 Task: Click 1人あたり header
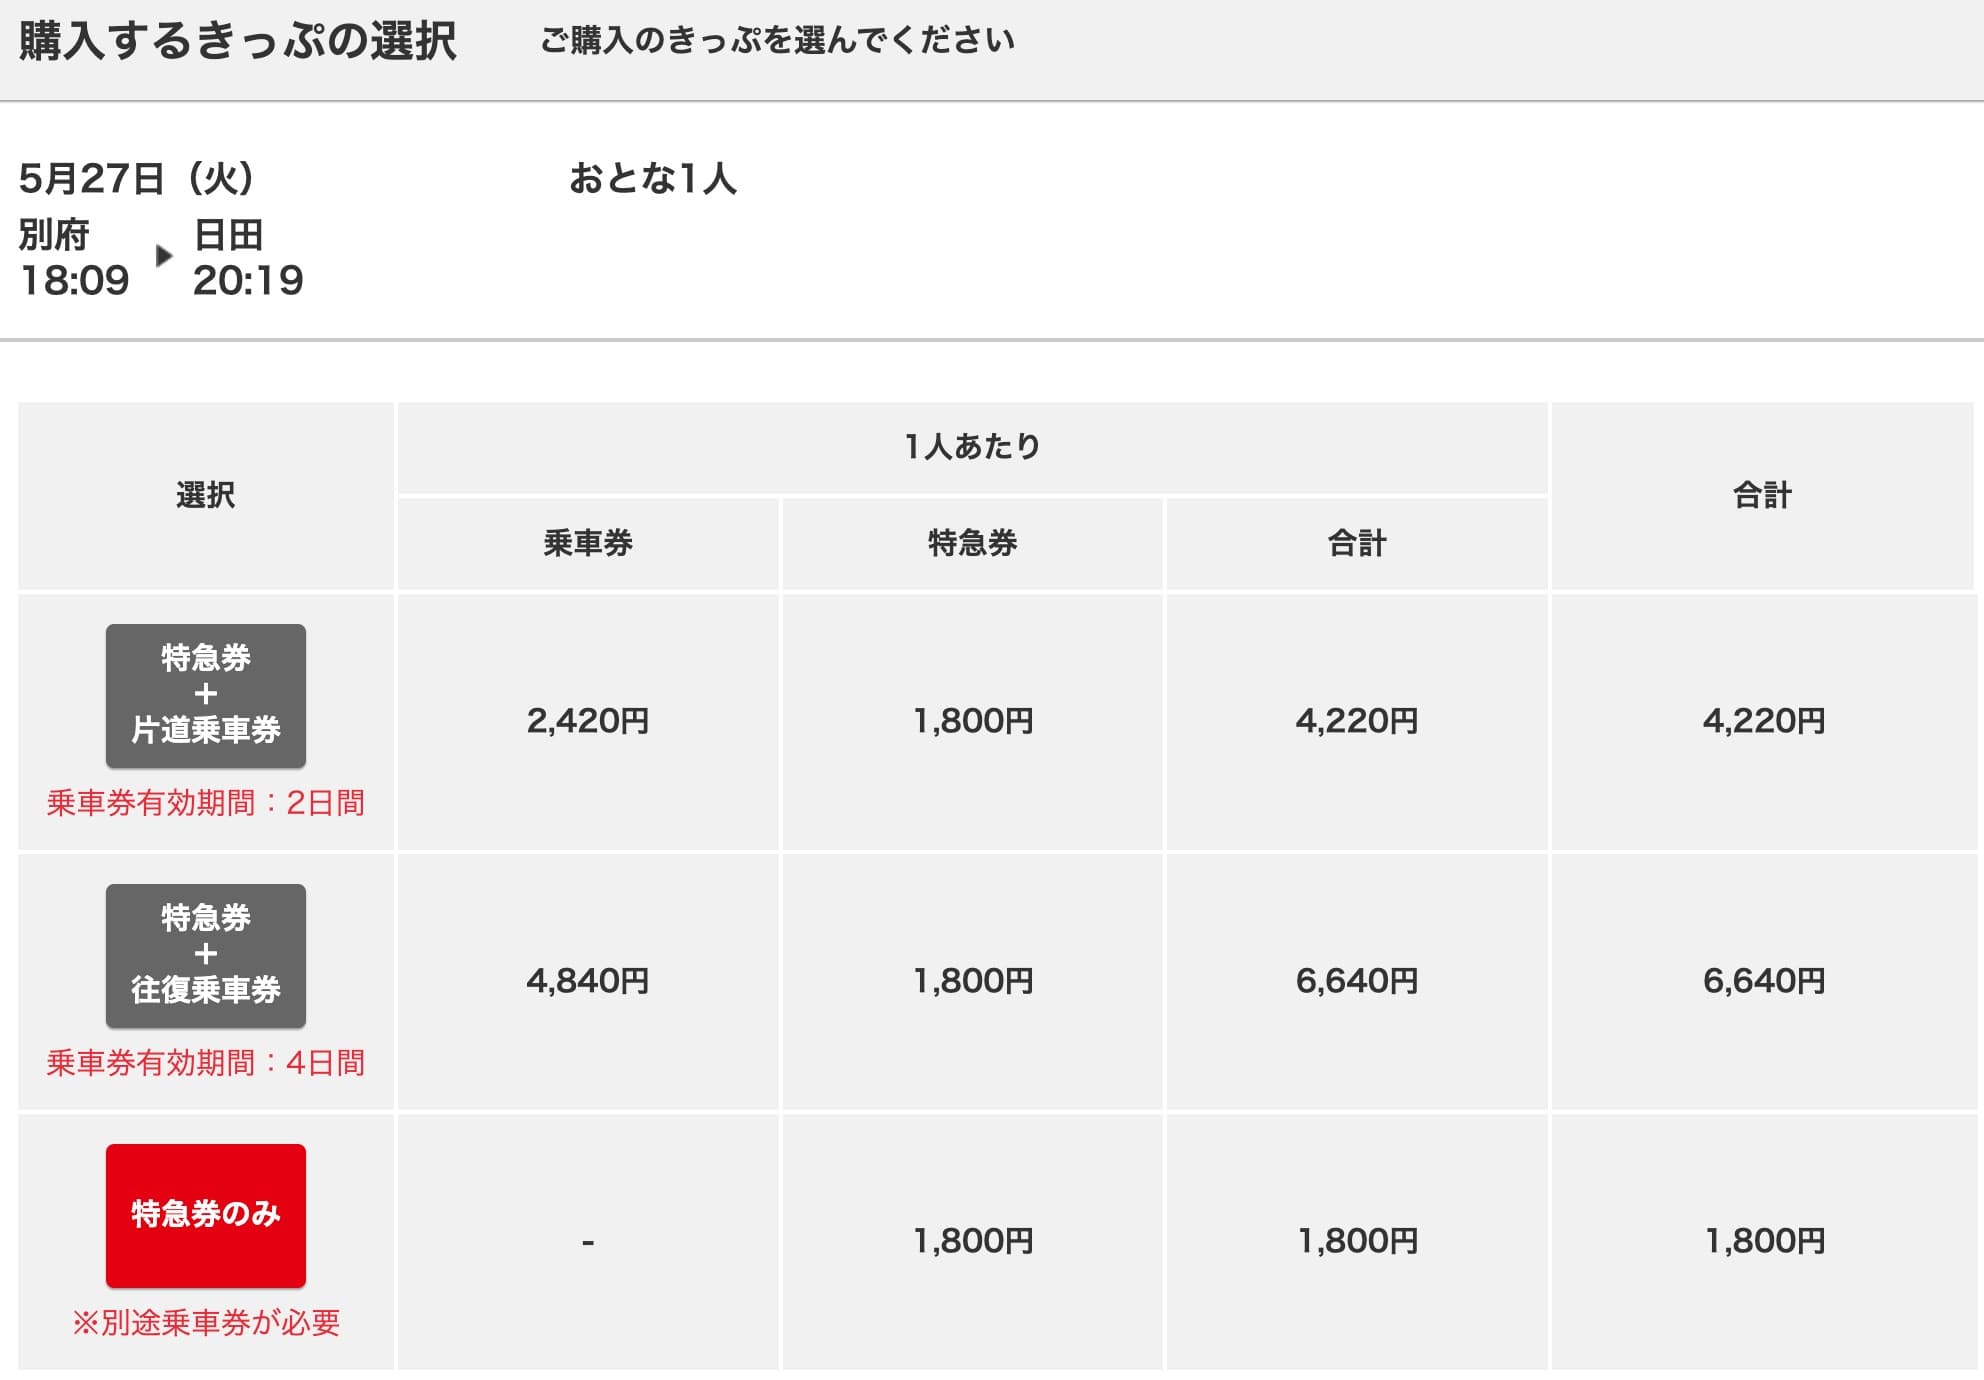[973, 446]
